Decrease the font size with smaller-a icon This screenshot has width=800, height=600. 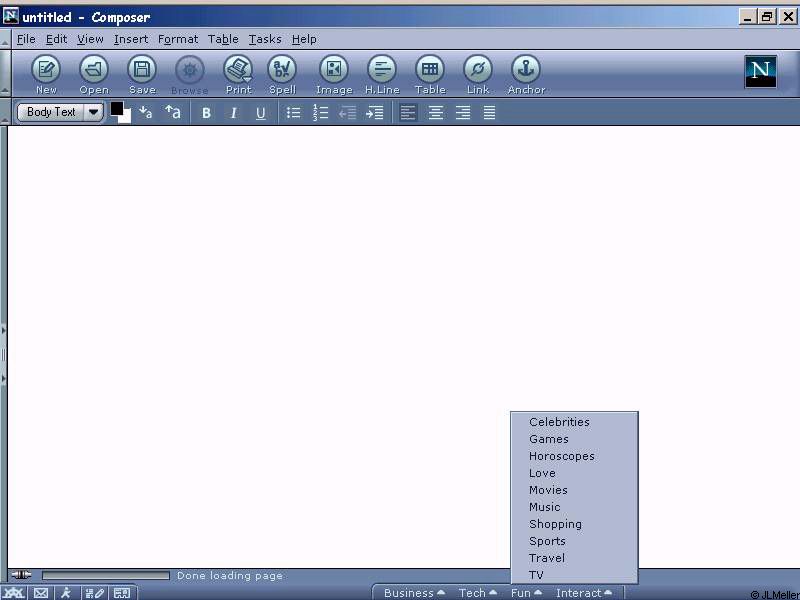(x=145, y=112)
